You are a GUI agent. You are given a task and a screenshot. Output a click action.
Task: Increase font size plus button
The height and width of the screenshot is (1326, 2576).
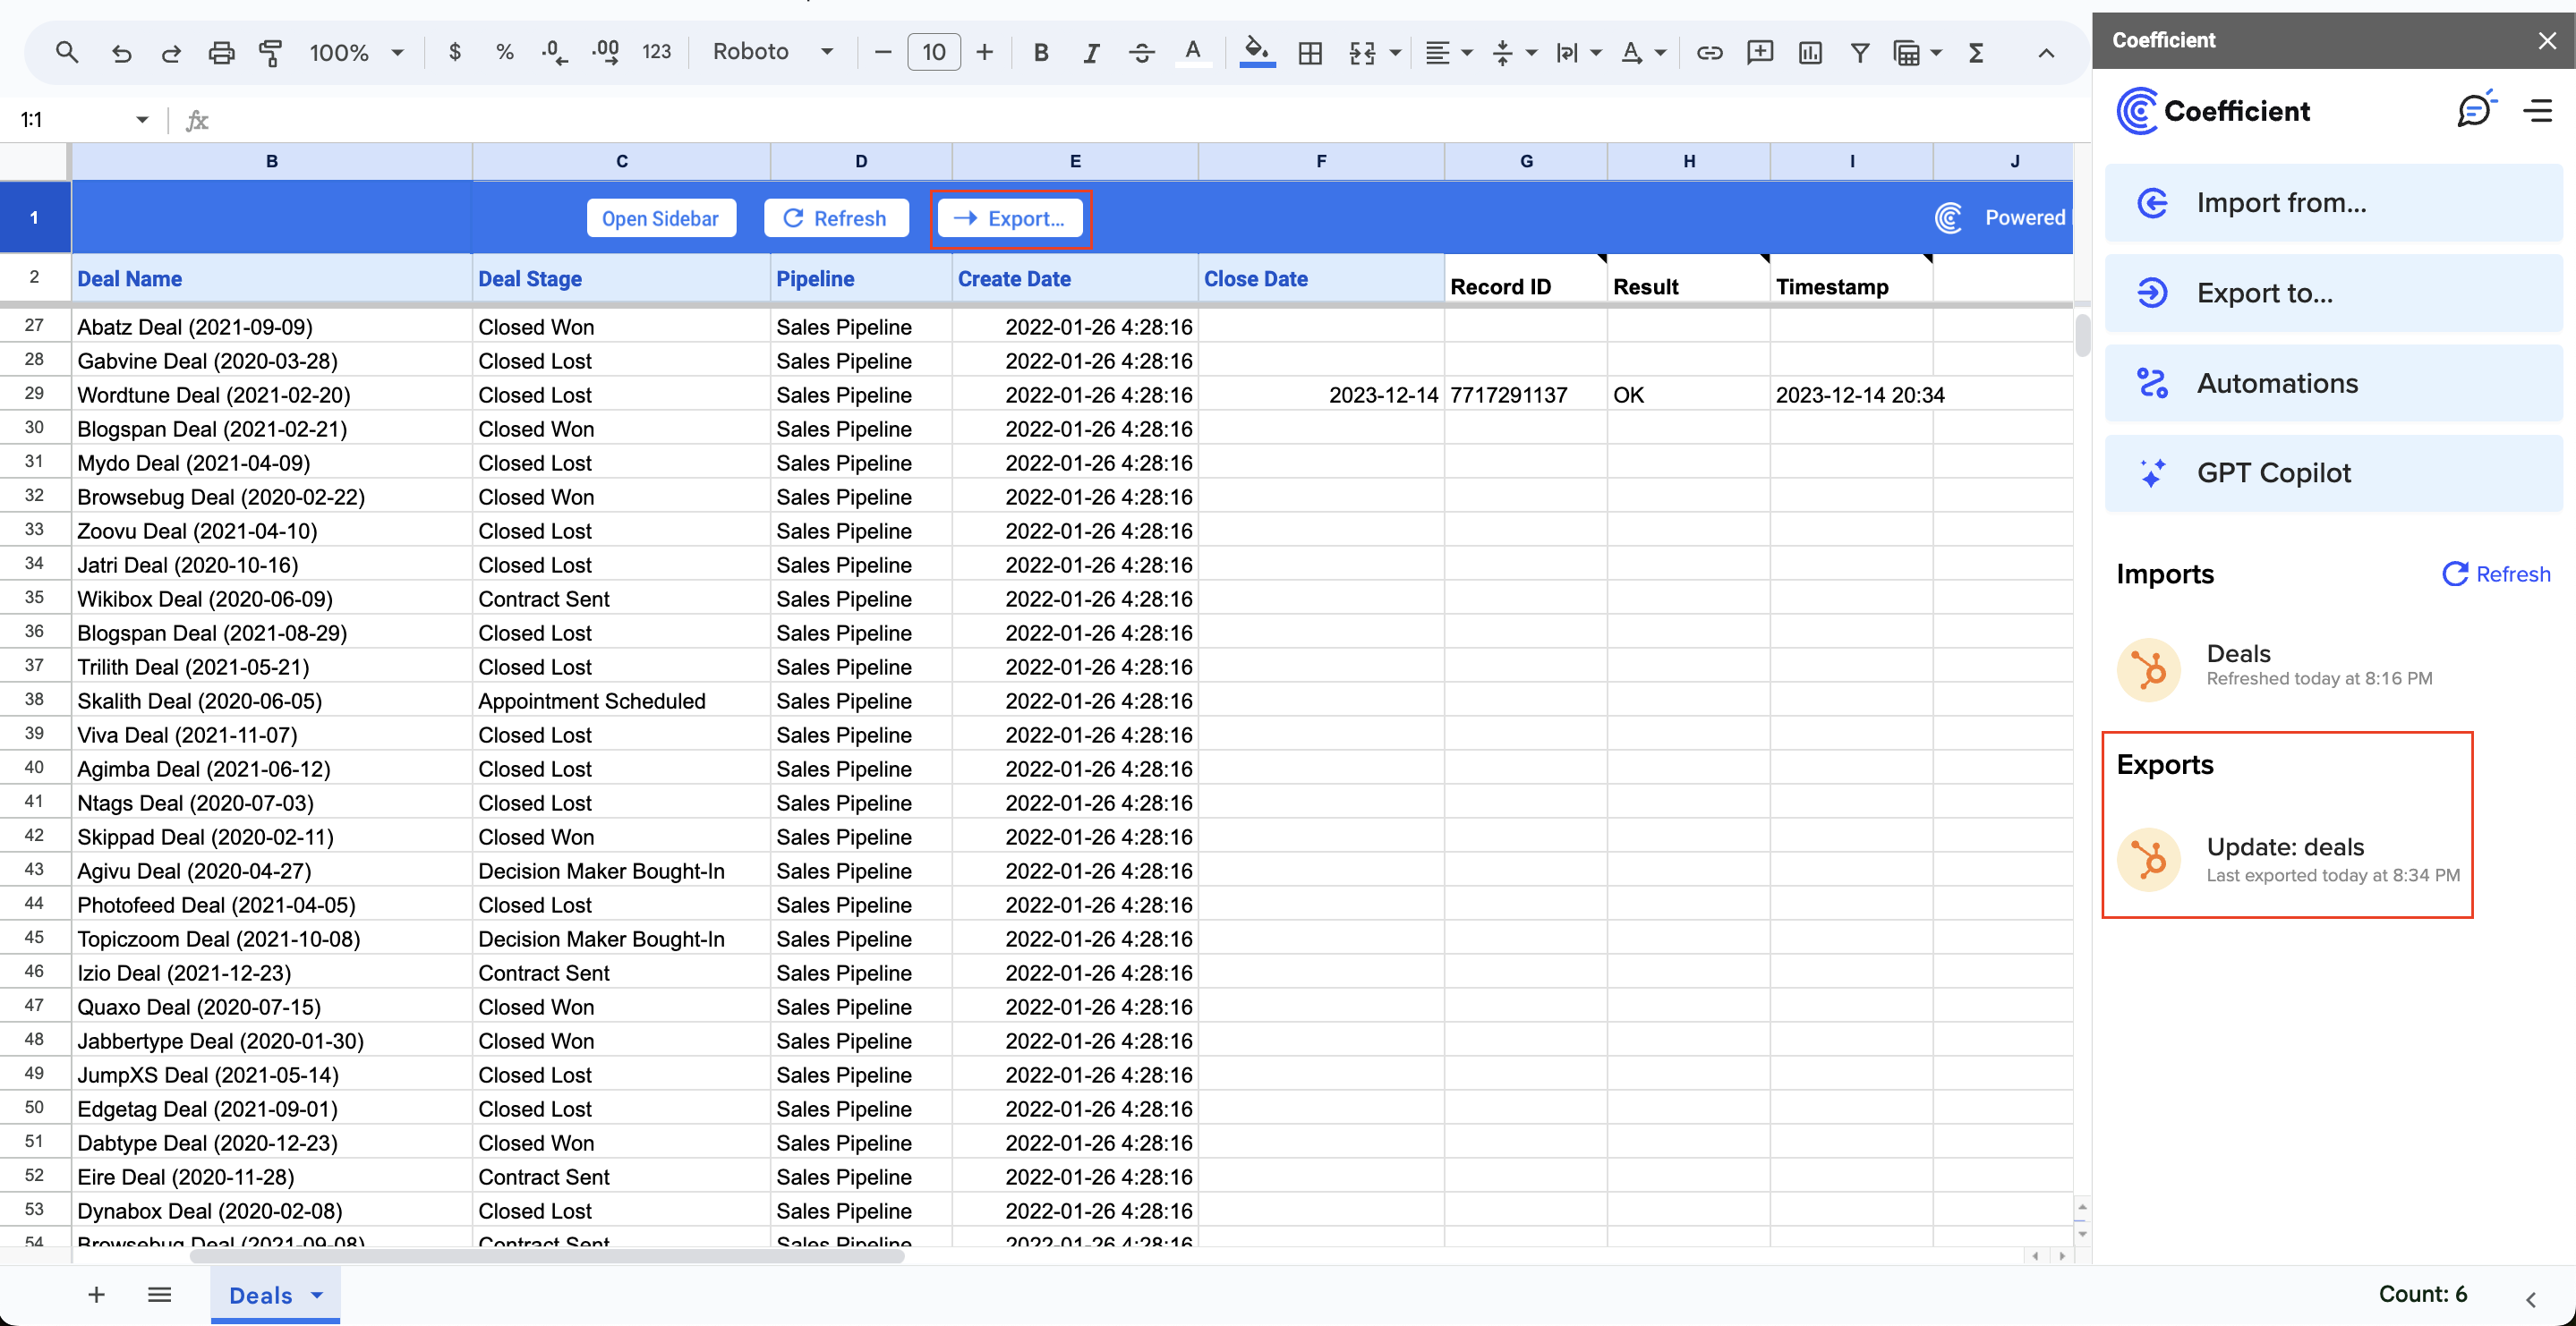pos(984,52)
